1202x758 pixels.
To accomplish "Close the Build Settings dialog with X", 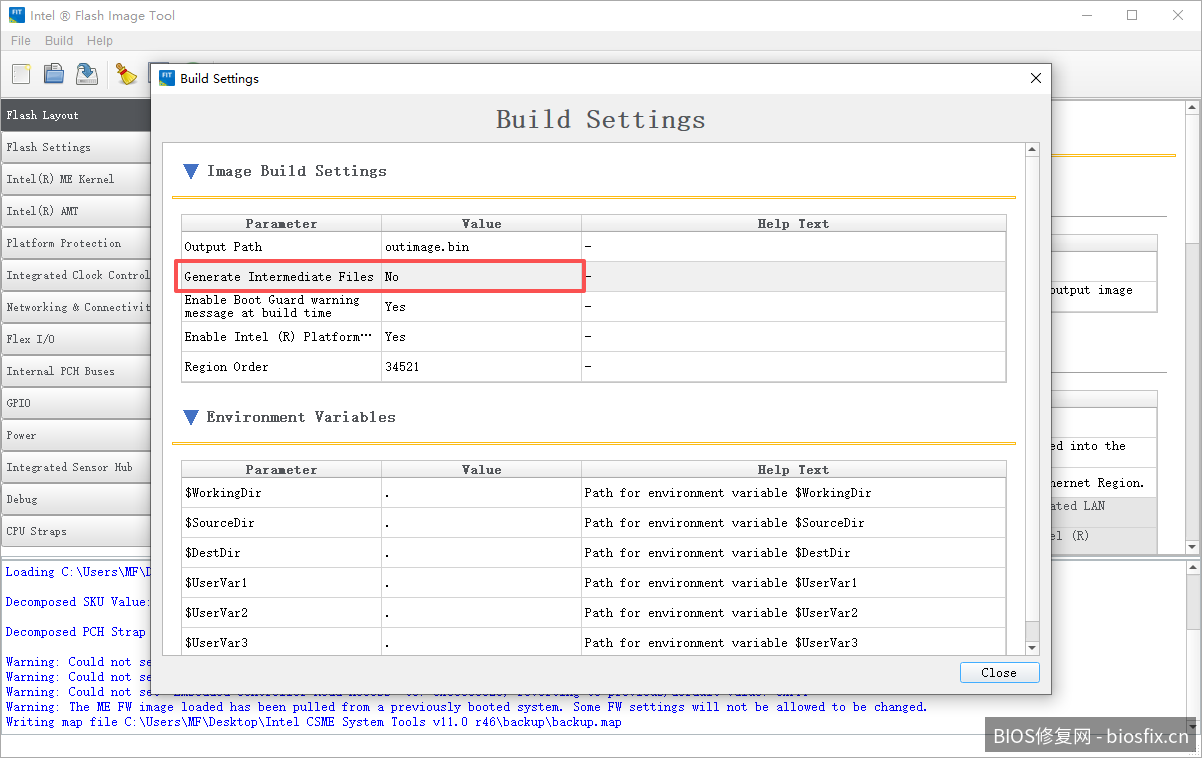I will (x=1036, y=78).
